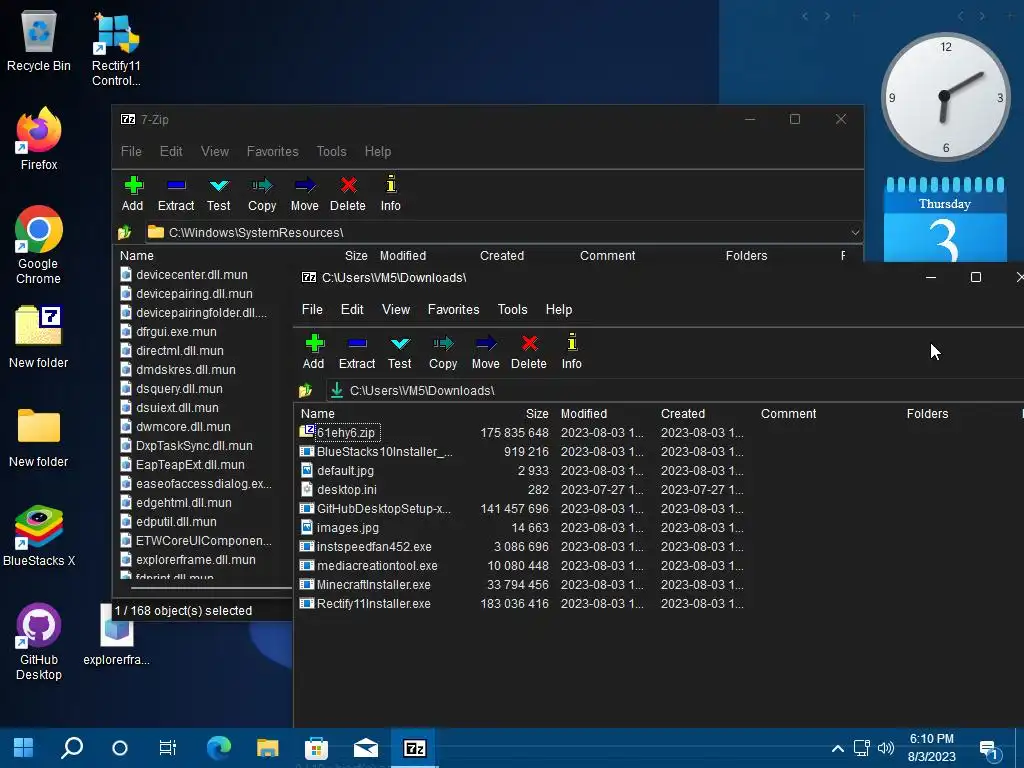
Task: Click the C:\Windows\SystemResources\ address field
Action: [x=502, y=232]
